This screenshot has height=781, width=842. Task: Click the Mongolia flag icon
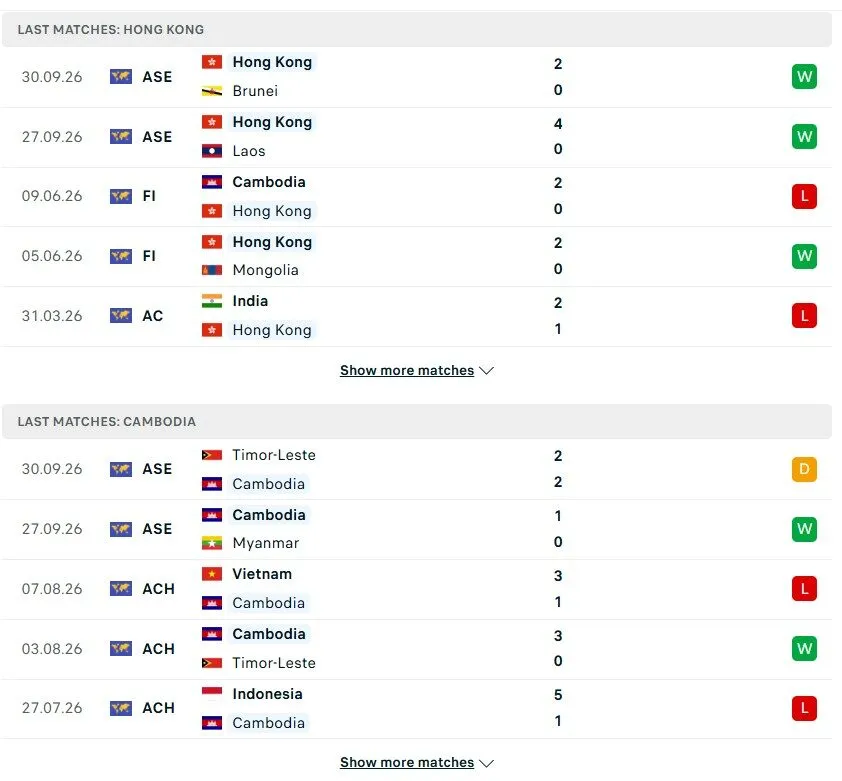coord(212,270)
